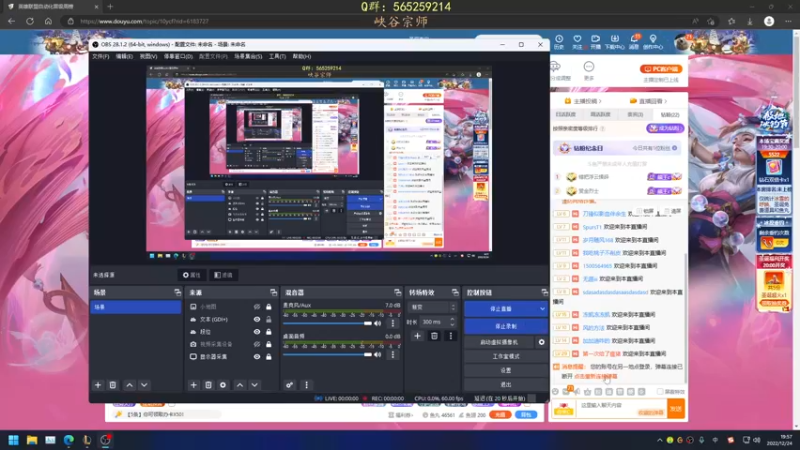Open Douyu download center icon
This screenshot has height=450, width=800.
tap(614, 42)
